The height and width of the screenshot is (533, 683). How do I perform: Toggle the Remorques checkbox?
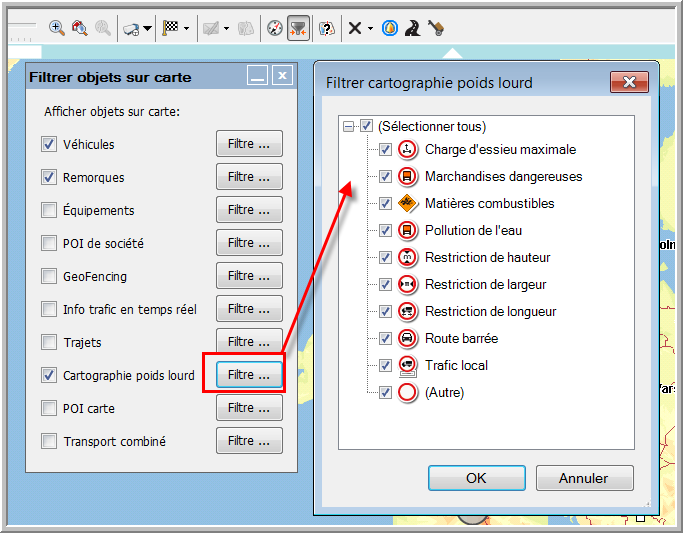point(49,177)
